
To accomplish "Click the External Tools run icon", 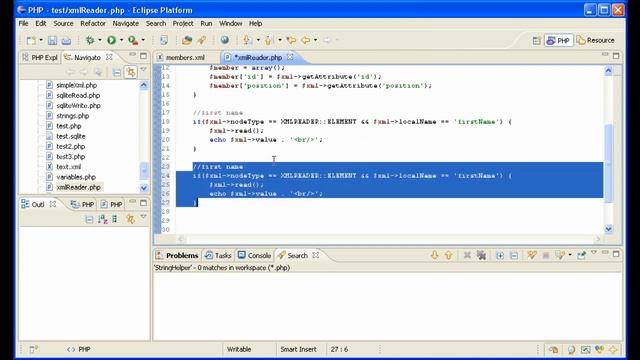I will pos(133,40).
